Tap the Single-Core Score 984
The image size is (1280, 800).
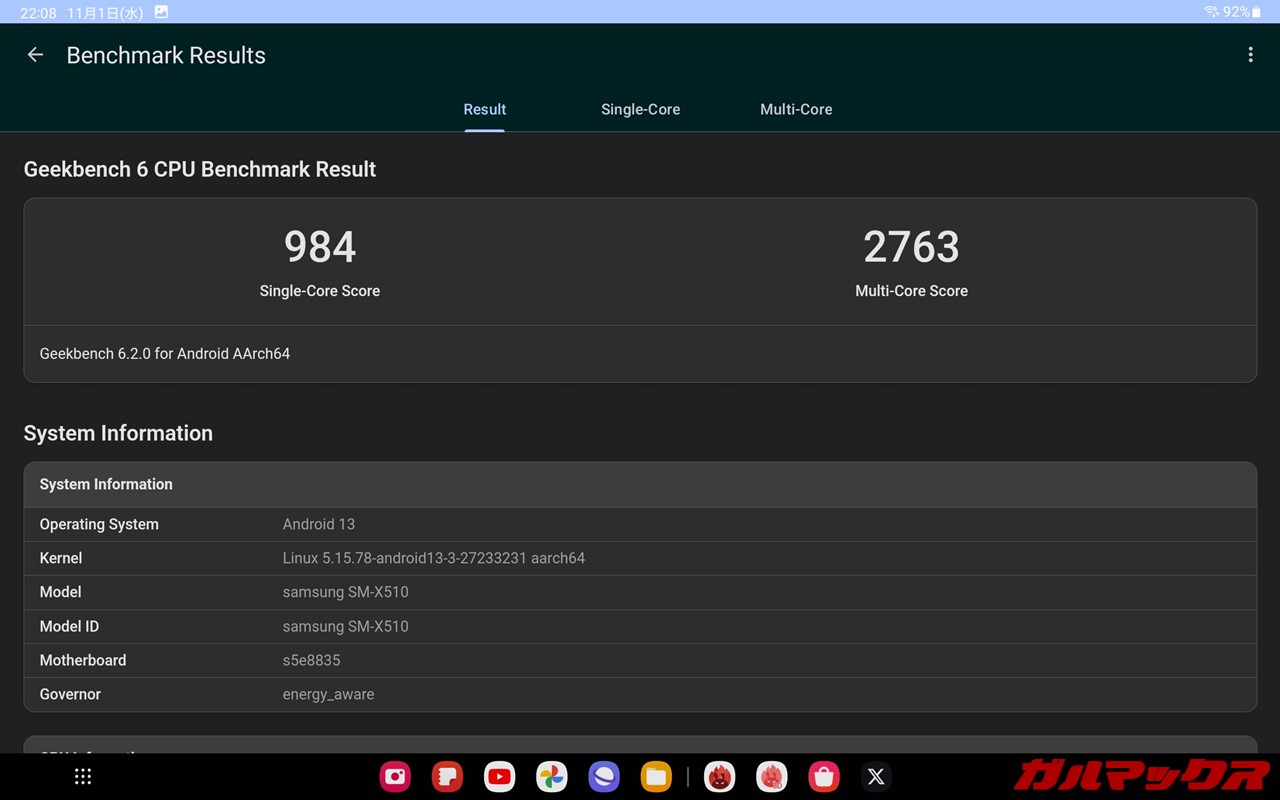coord(320,247)
